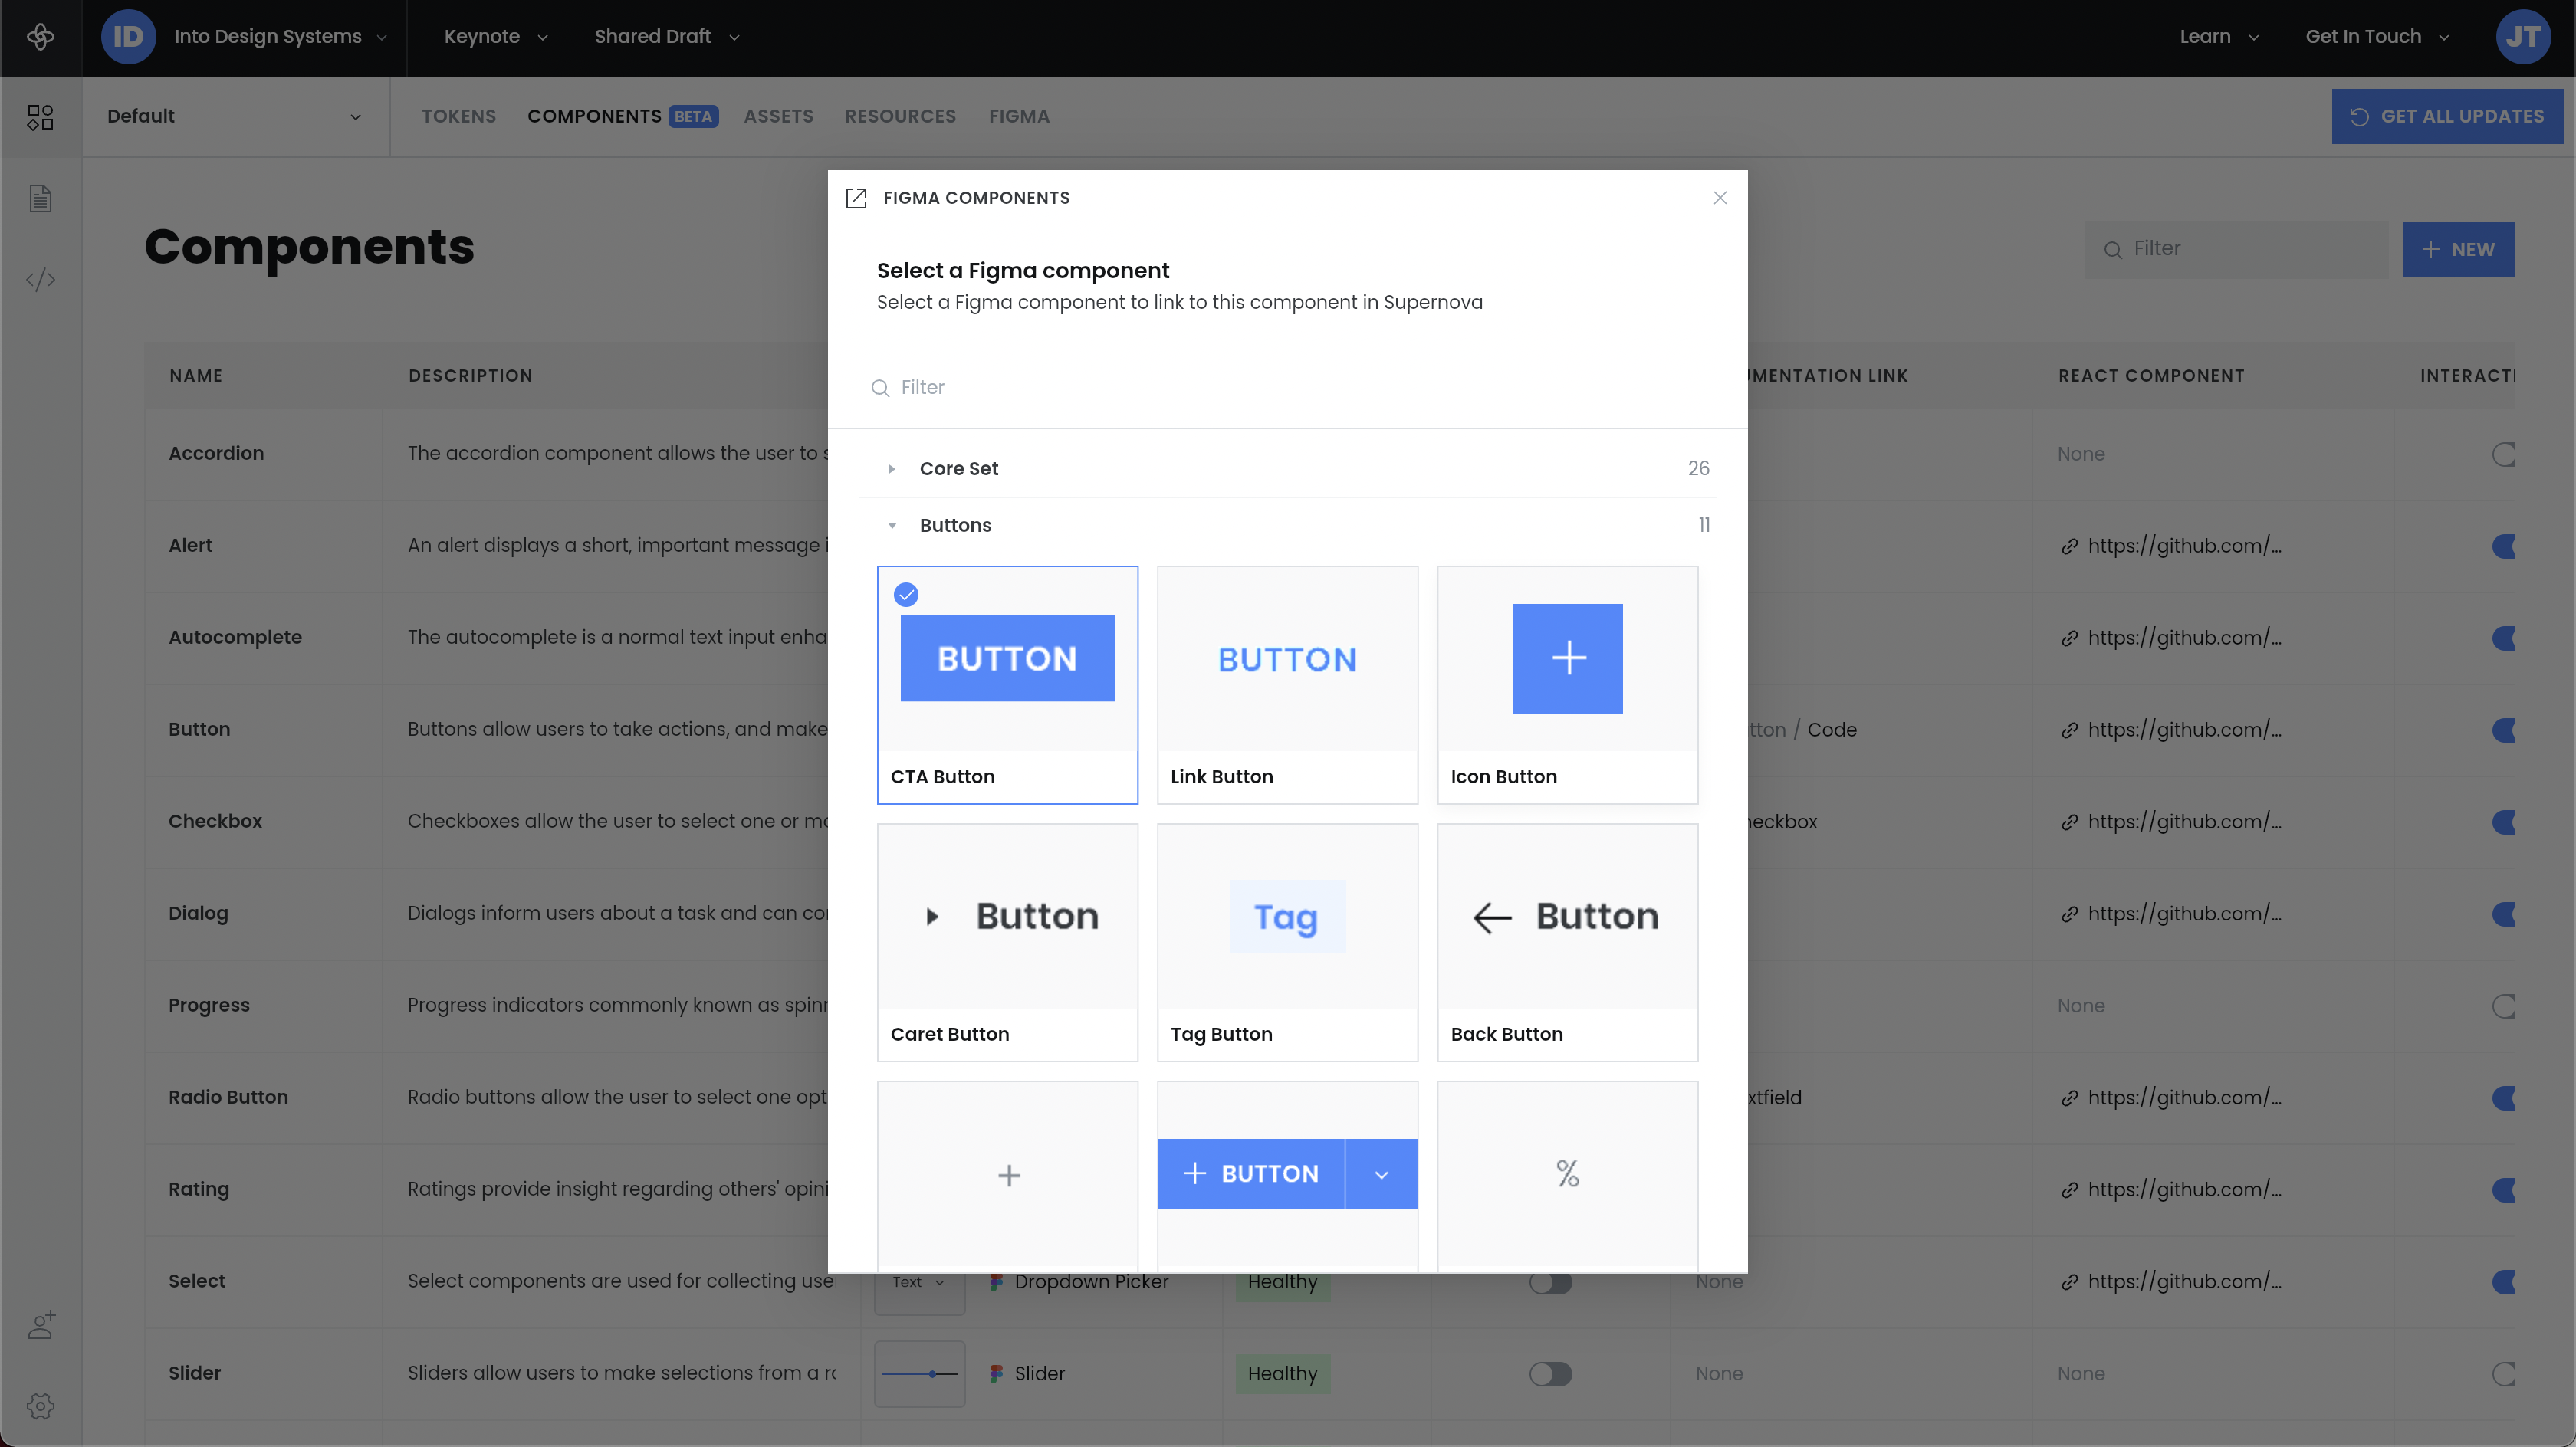
Task: Open the documentation page icon in sidebar
Action: tap(40, 198)
